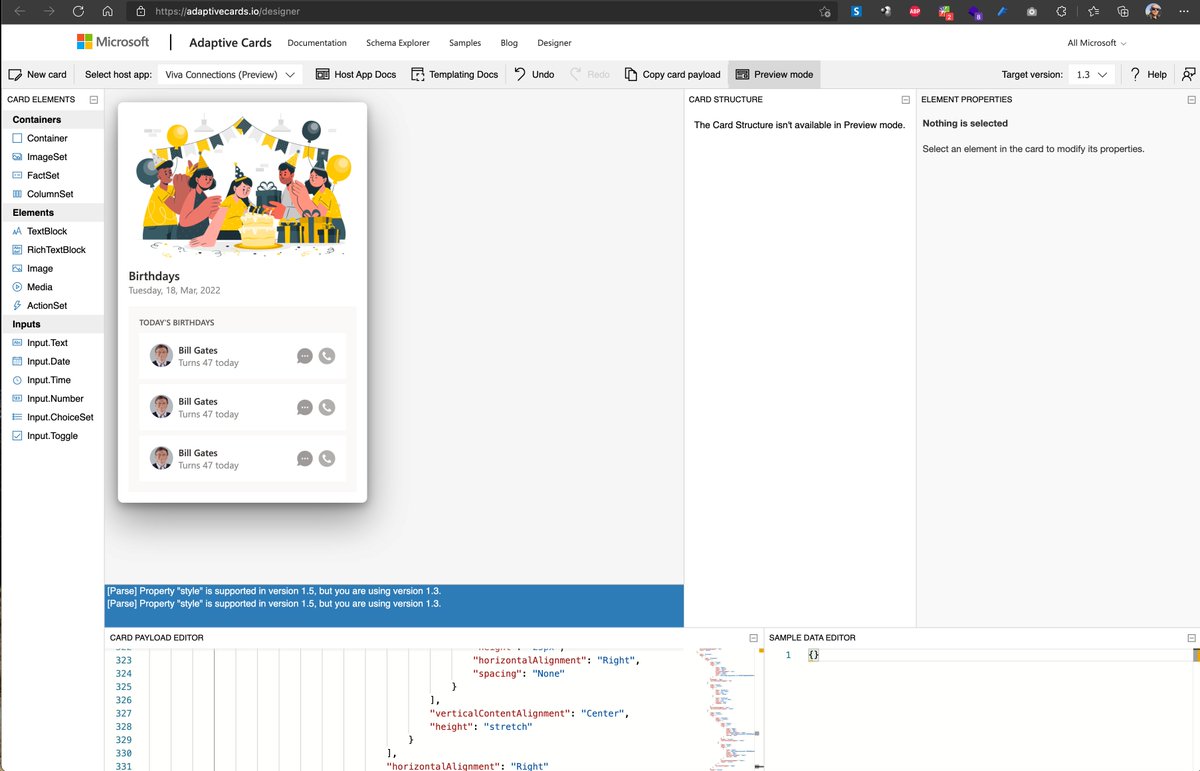This screenshot has height=771, width=1200.
Task: Toggle Preview mode off
Action: pos(774,74)
